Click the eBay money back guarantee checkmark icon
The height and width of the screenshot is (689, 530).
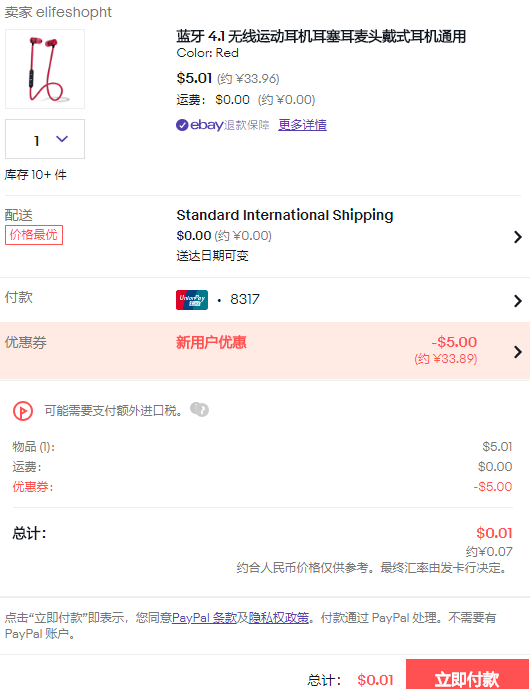tap(182, 125)
